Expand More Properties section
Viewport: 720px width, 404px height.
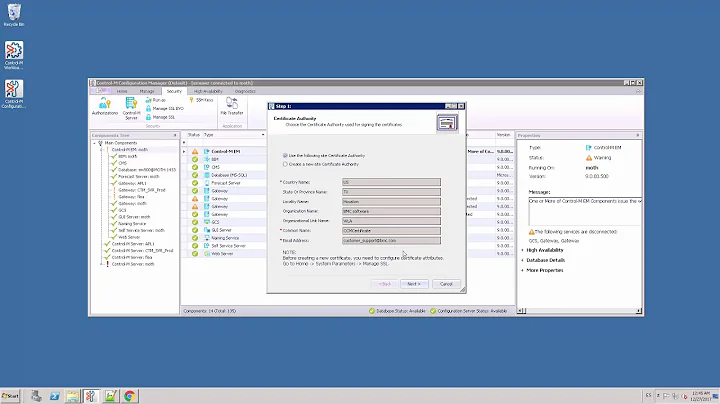523,270
